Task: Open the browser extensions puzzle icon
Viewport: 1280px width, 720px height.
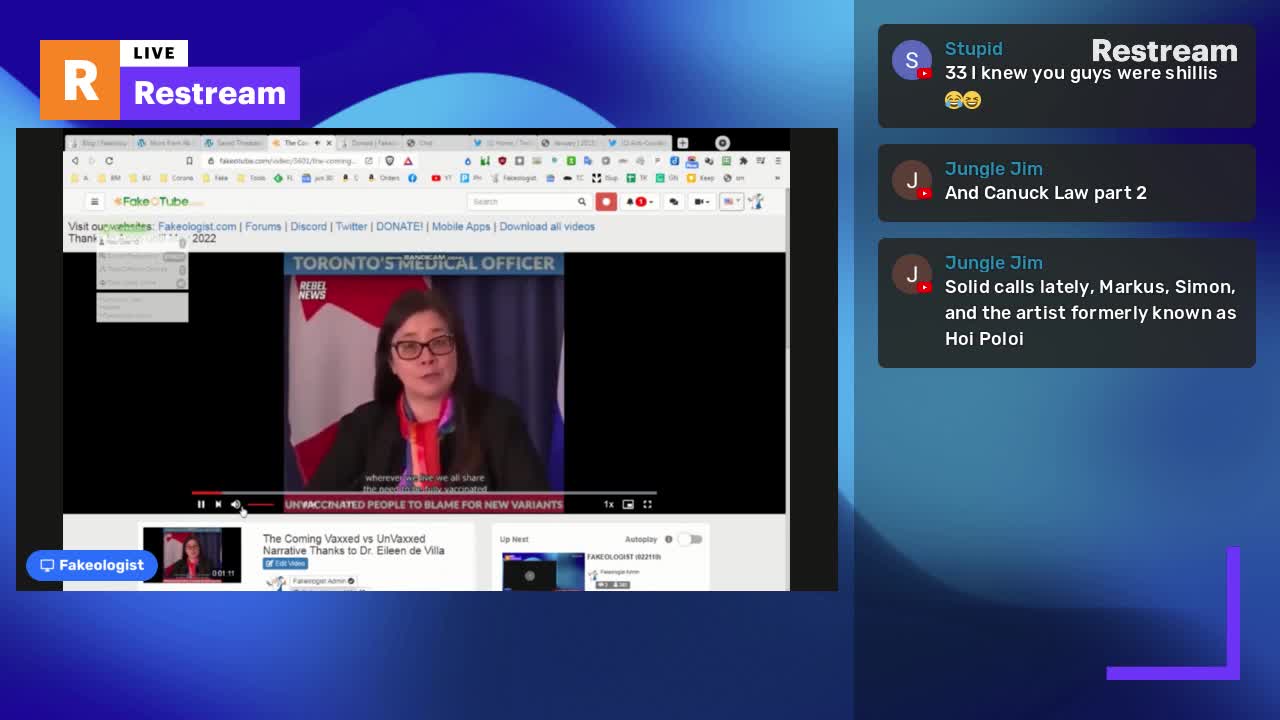Action: pos(743,161)
